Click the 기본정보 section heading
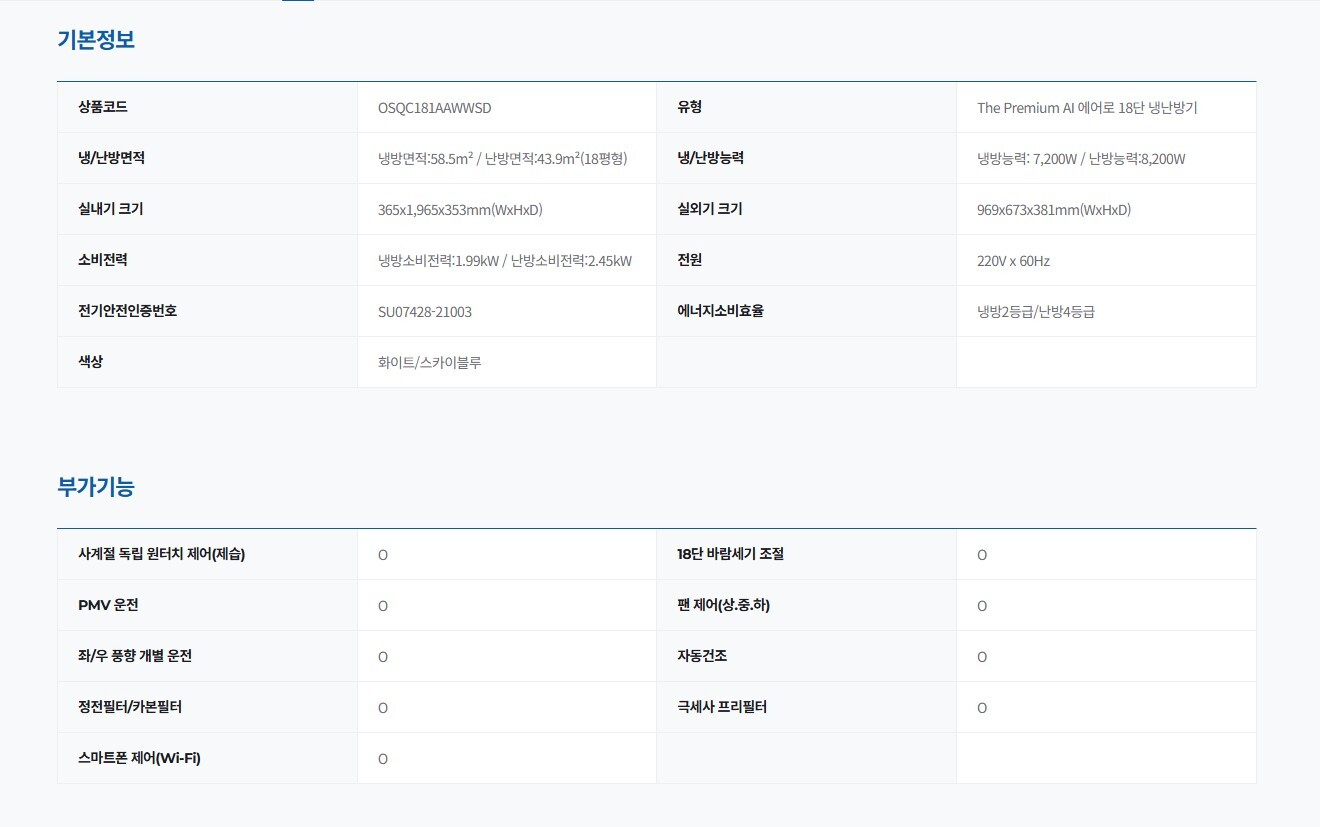The height and width of the screenshot is (827, 1320). coord(96,40)
